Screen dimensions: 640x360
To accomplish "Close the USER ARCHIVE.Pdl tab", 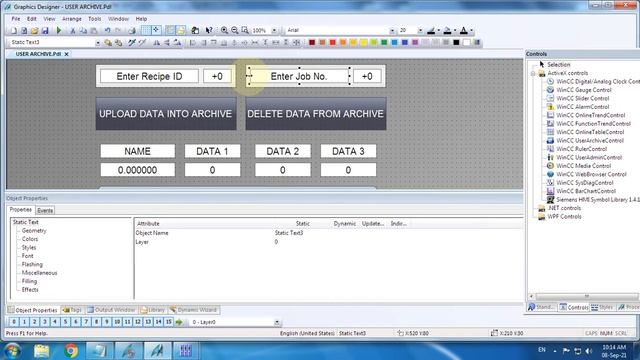I will click(67, 54).
